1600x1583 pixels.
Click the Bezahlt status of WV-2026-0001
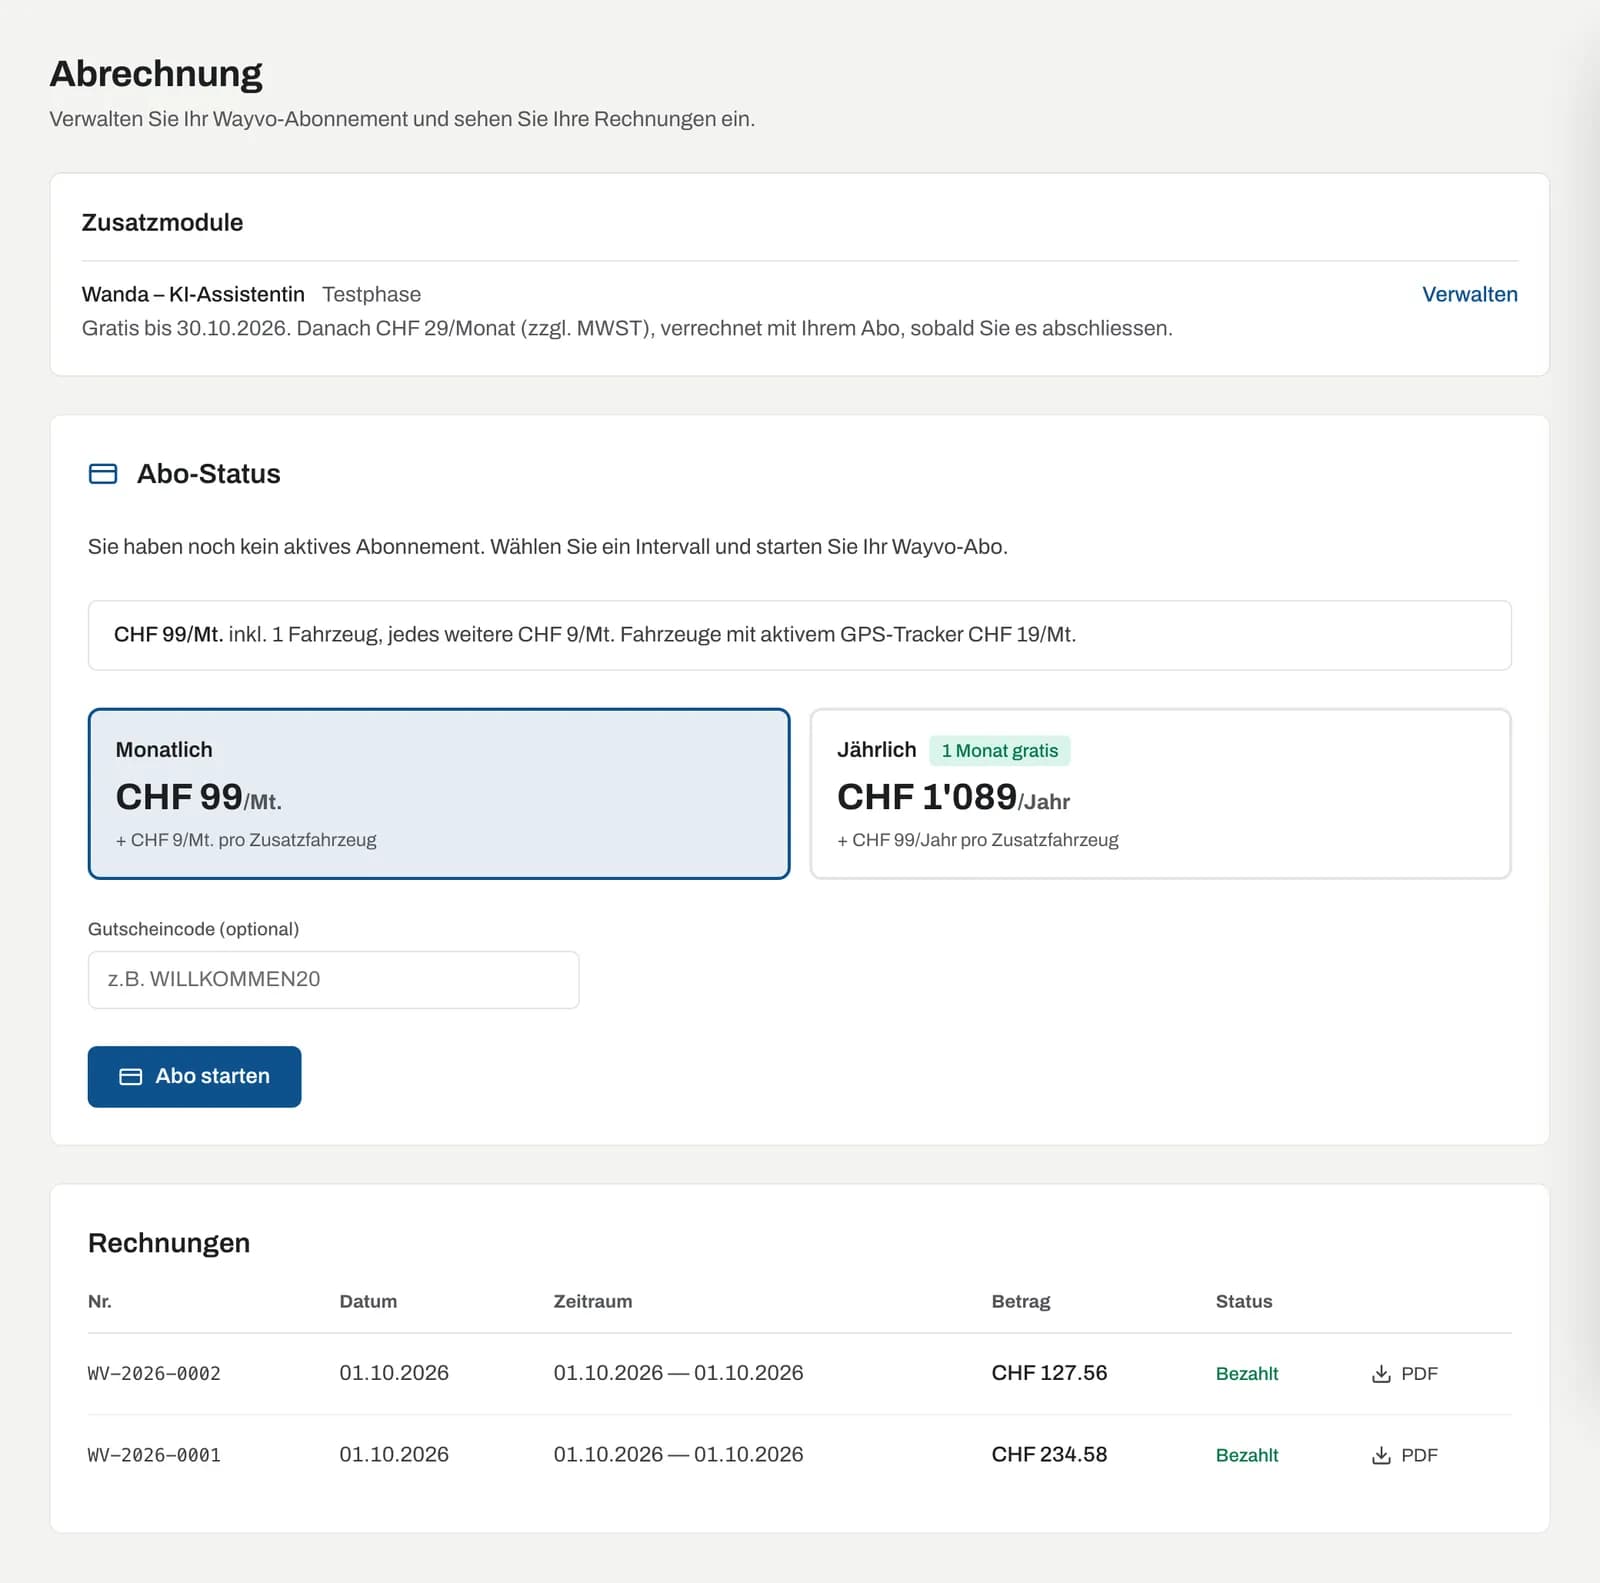coord(1247,1455)
